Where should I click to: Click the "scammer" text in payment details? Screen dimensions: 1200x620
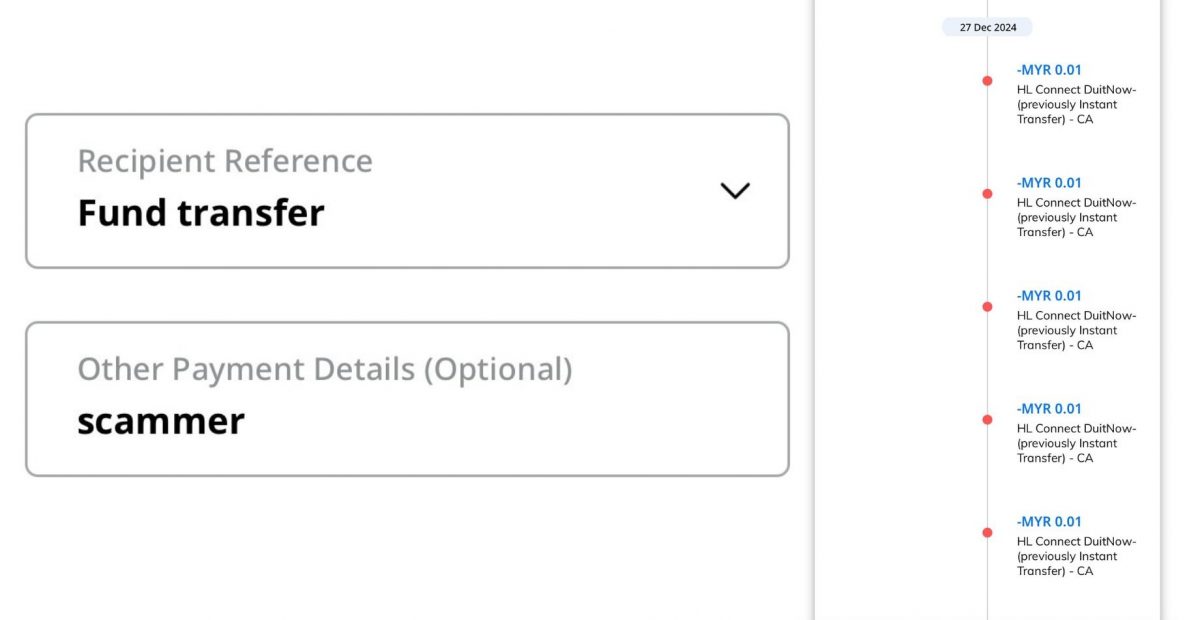pos(161,421)
